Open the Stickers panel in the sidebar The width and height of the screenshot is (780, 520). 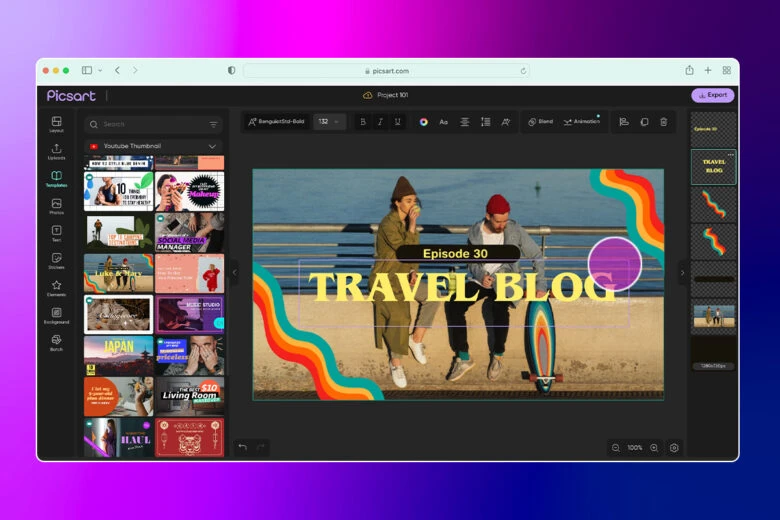56,260
